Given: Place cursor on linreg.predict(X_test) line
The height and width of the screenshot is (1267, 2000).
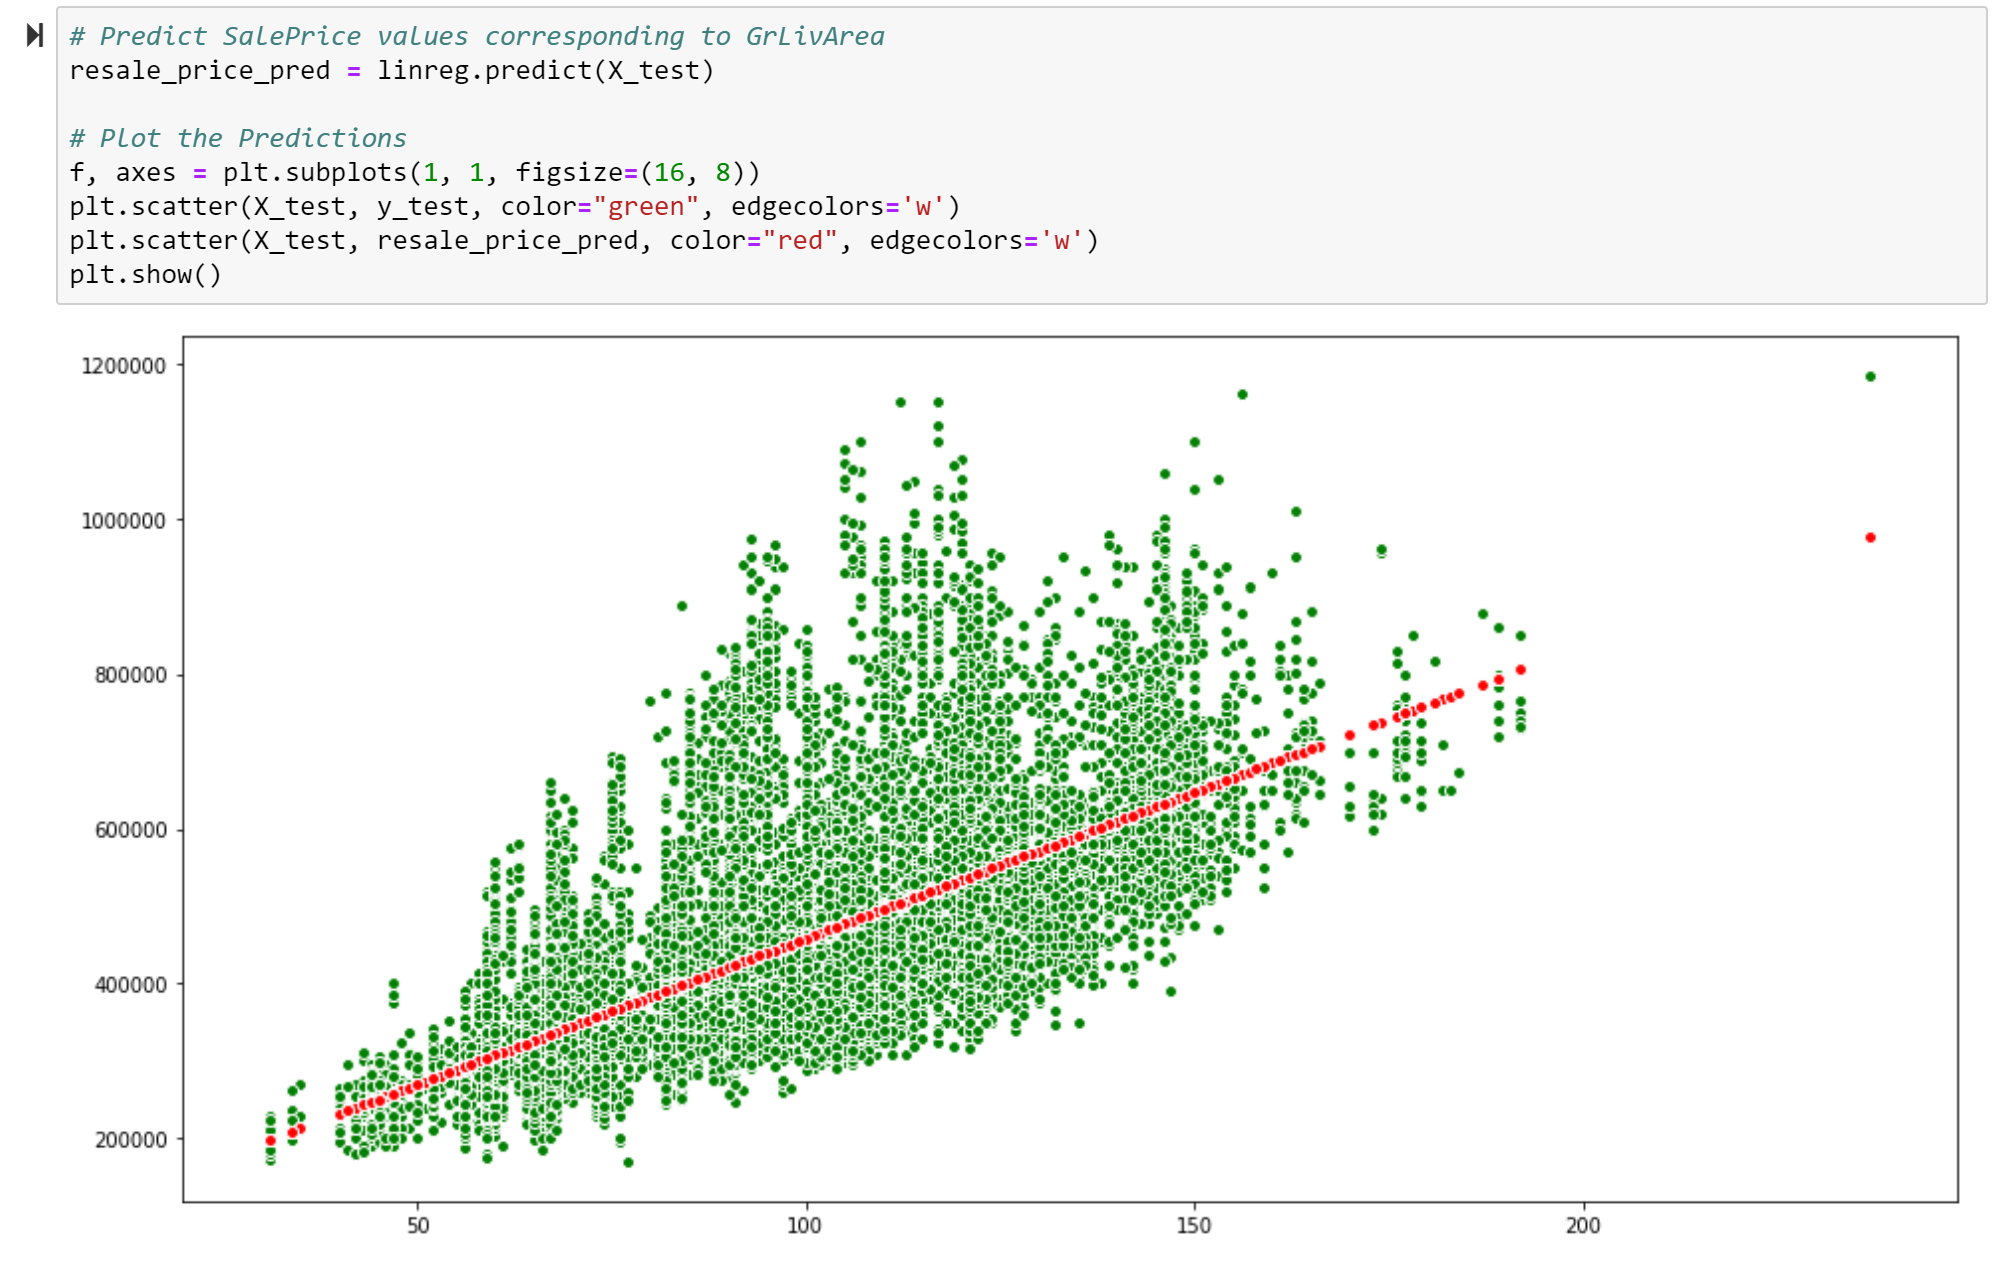Looking at the screenshot, I should coord(545,71).
